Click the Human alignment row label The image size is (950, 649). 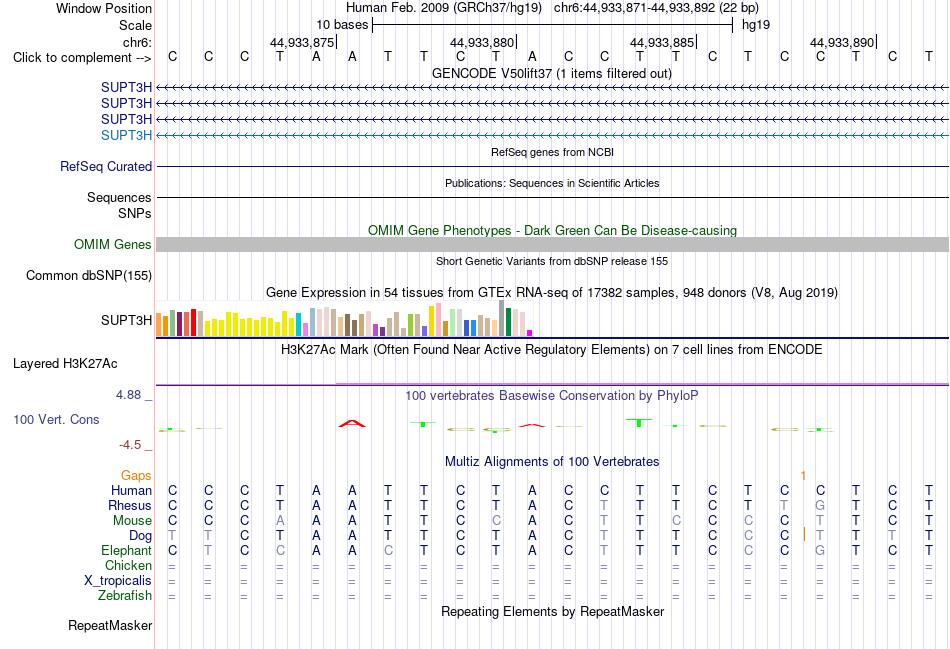coord(131,490)
